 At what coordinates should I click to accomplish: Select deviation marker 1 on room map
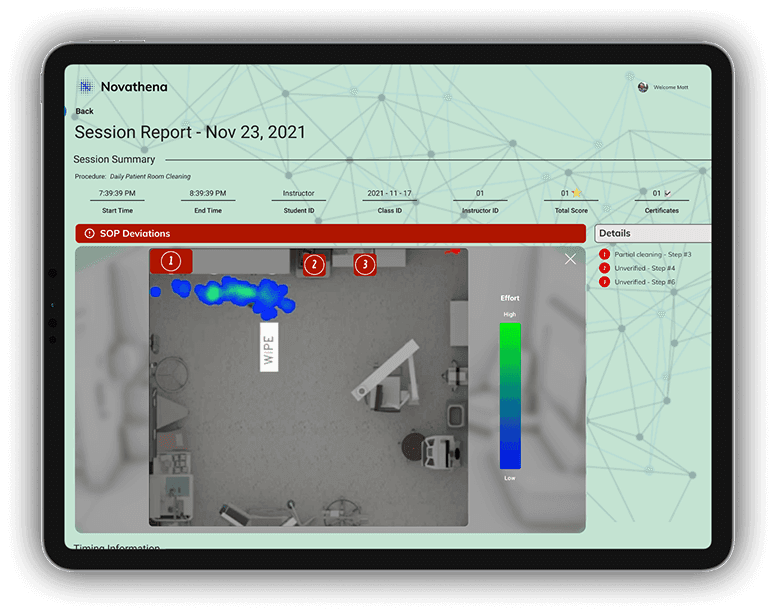click(171, 261)
